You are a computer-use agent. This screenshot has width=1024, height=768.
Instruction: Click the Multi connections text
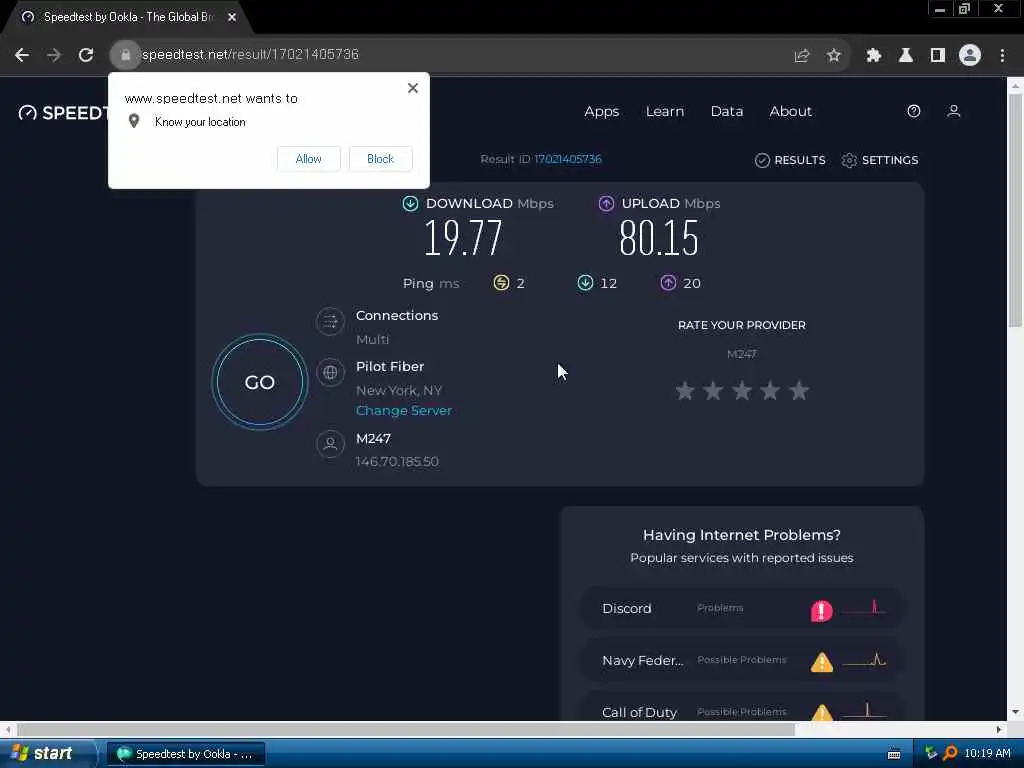(x=372, y=340)
